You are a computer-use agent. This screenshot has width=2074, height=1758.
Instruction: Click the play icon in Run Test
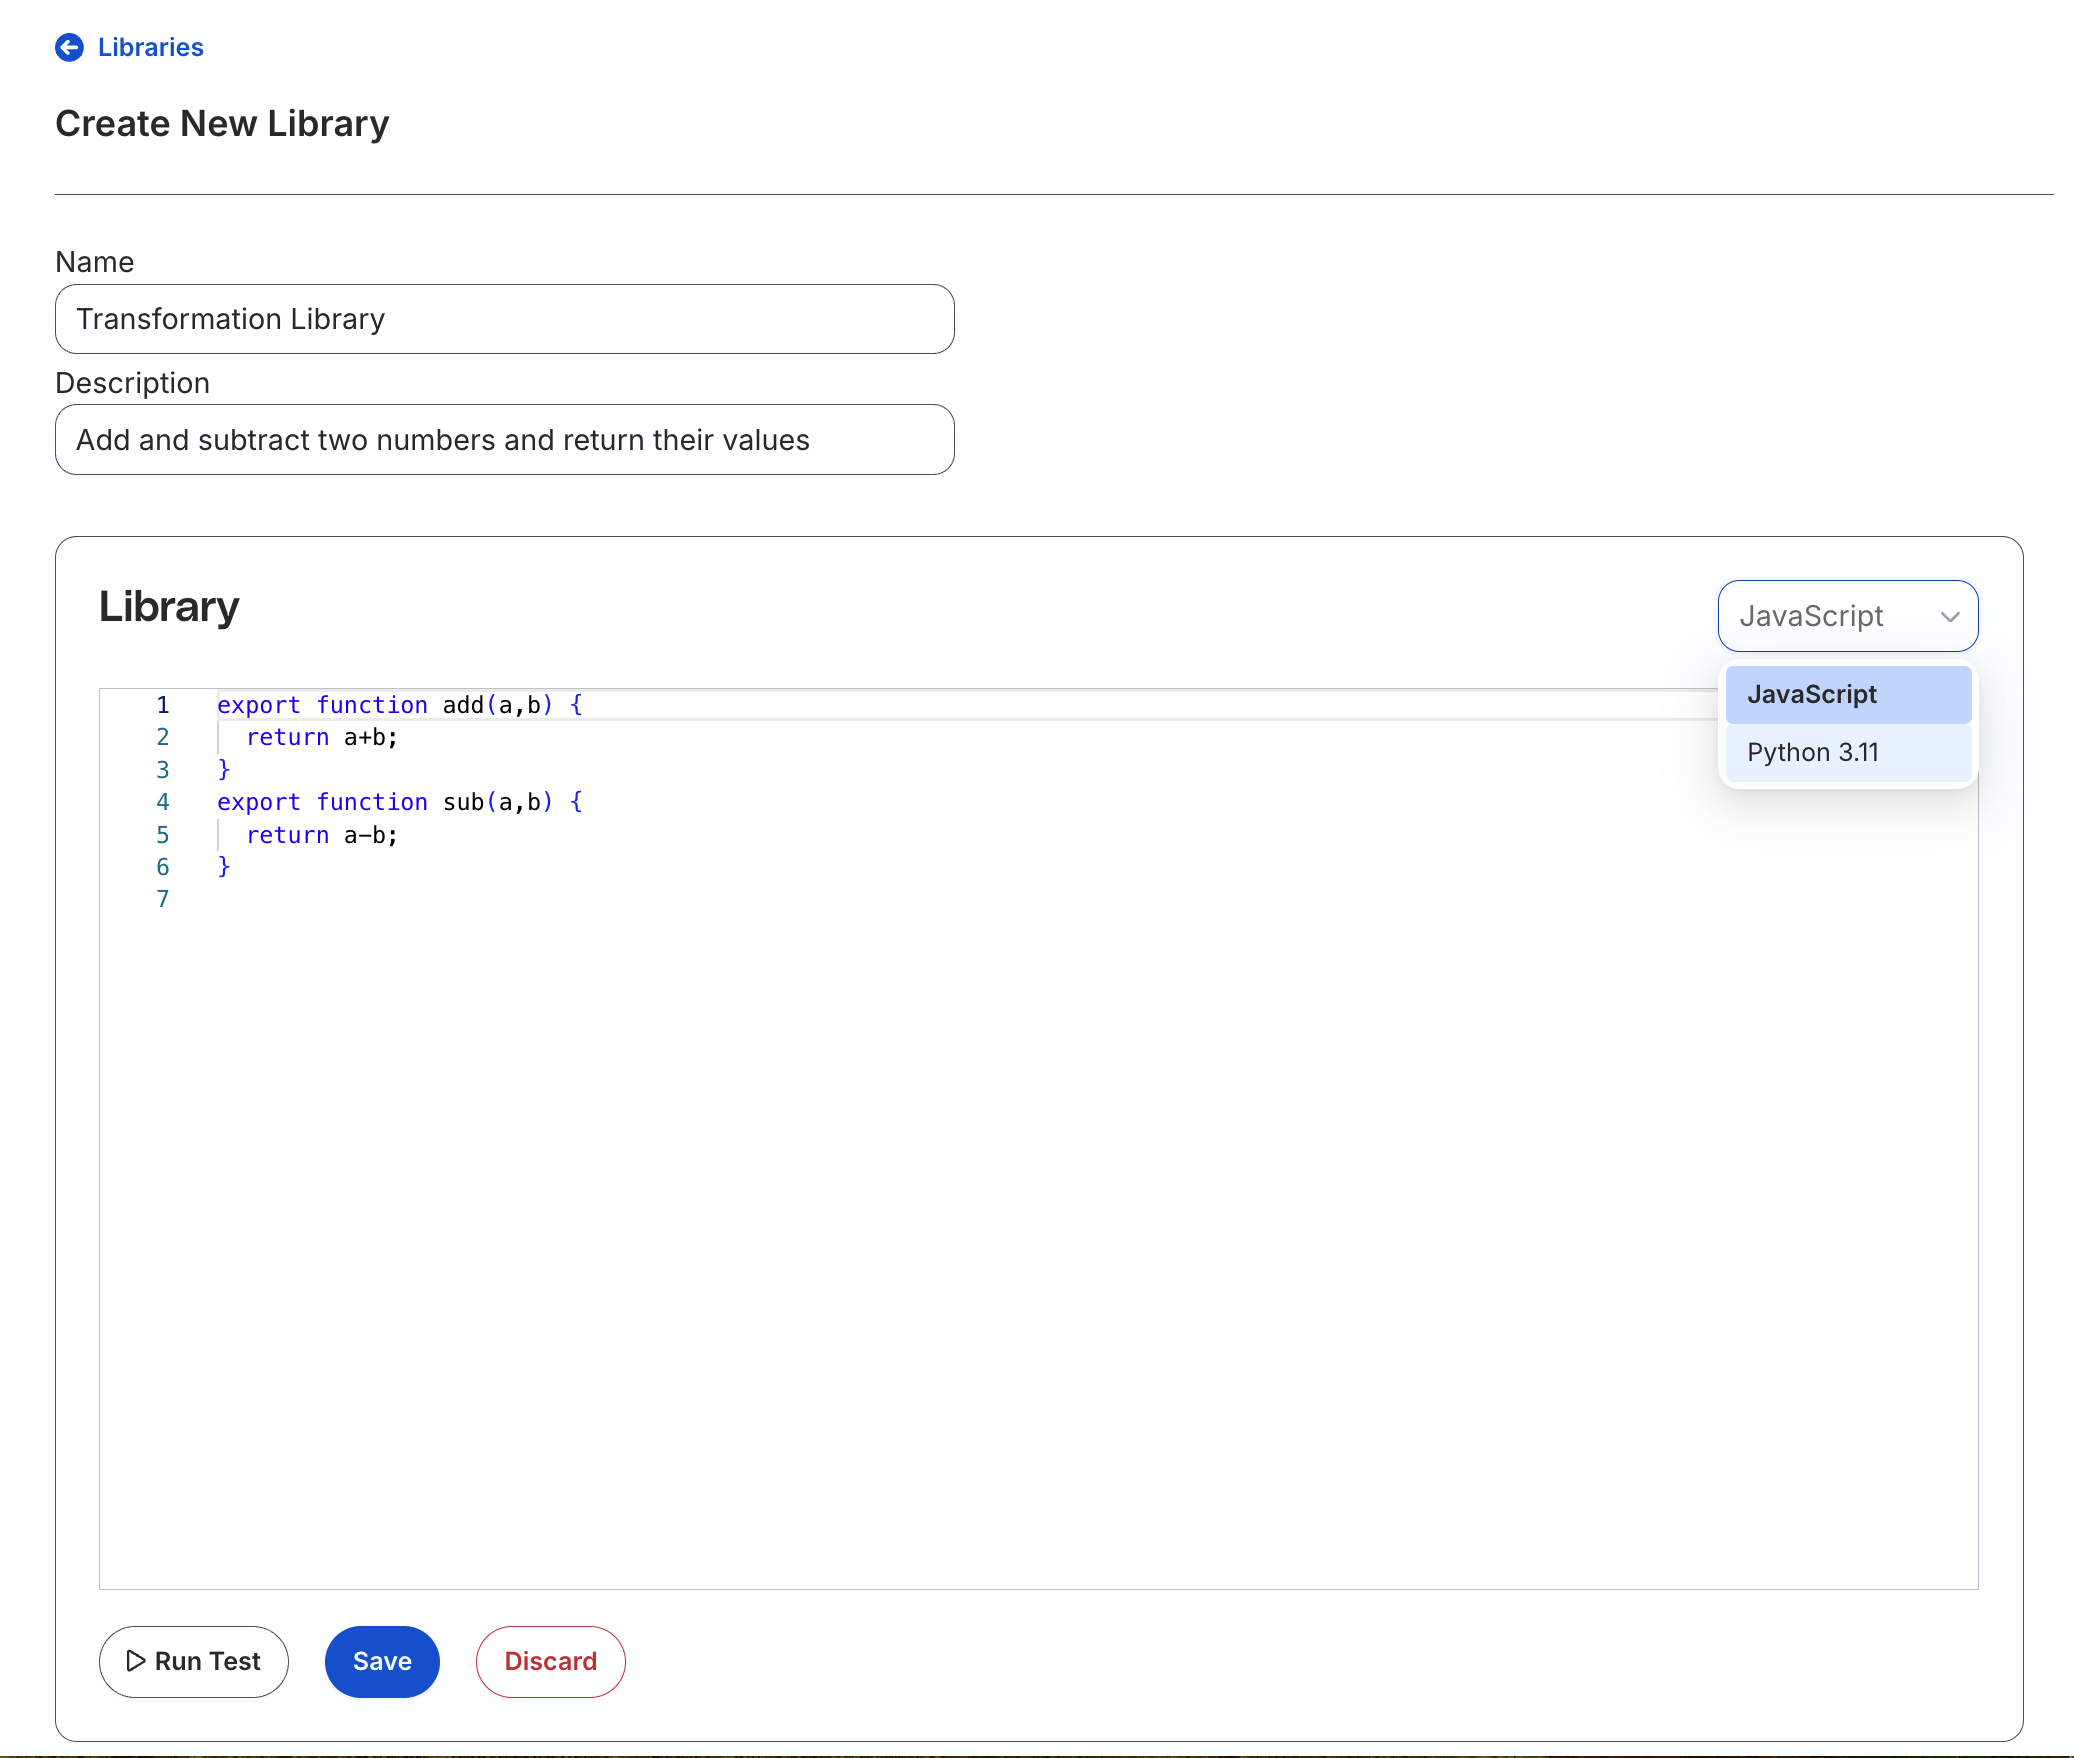click(136, 1661)
